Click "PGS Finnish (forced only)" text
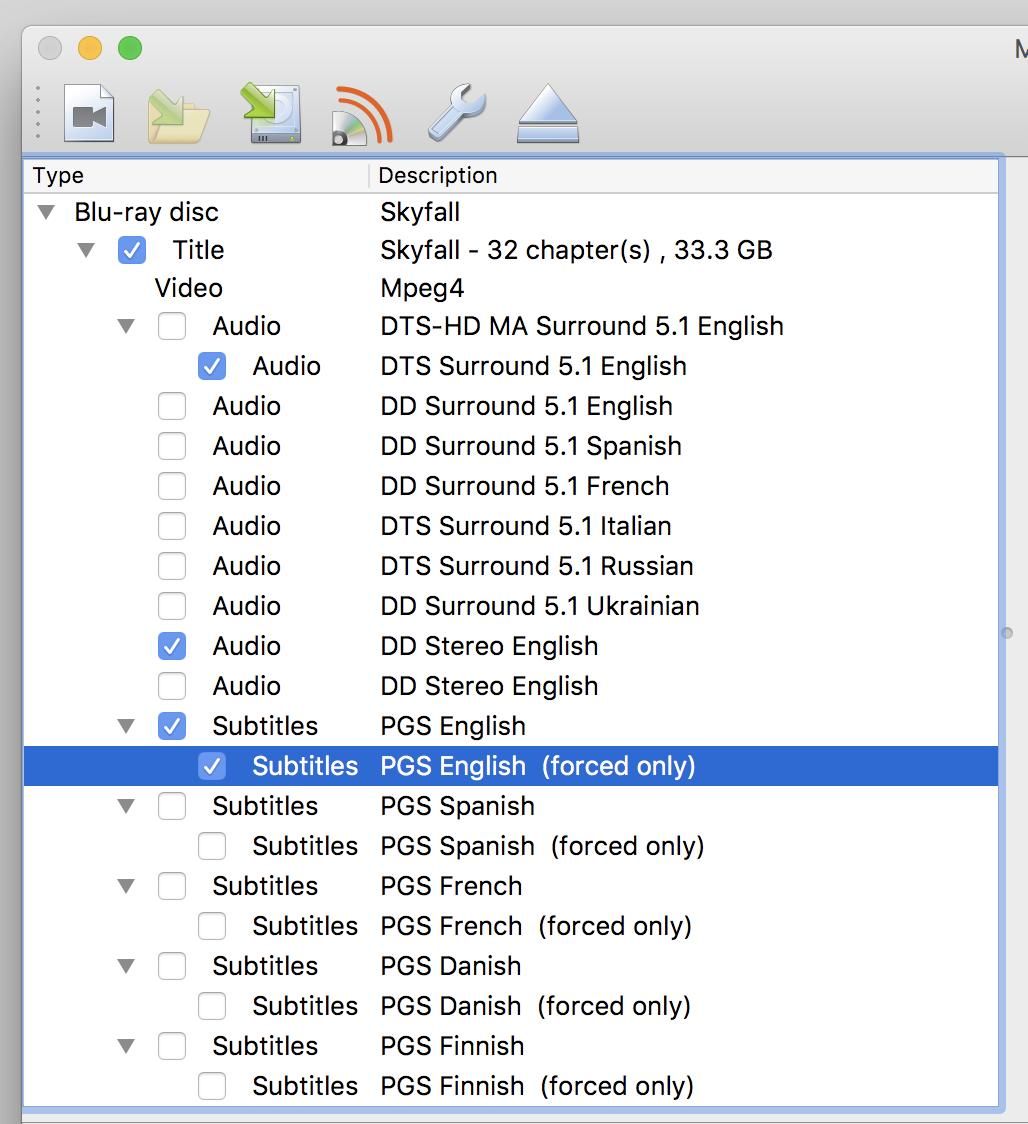Image resolution: width=1028 pixels, height=1124 pixels. click(537, 1087)
